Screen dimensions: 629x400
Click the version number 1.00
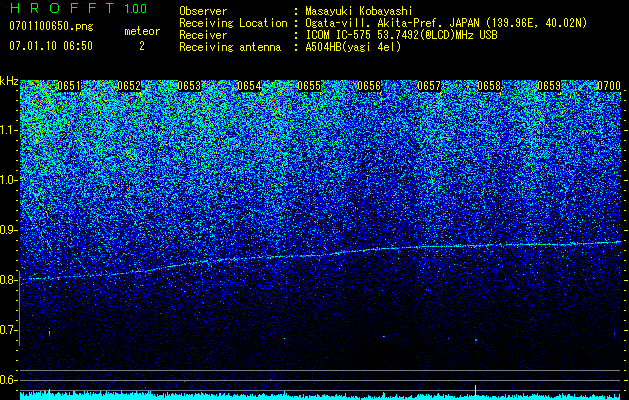136,9
